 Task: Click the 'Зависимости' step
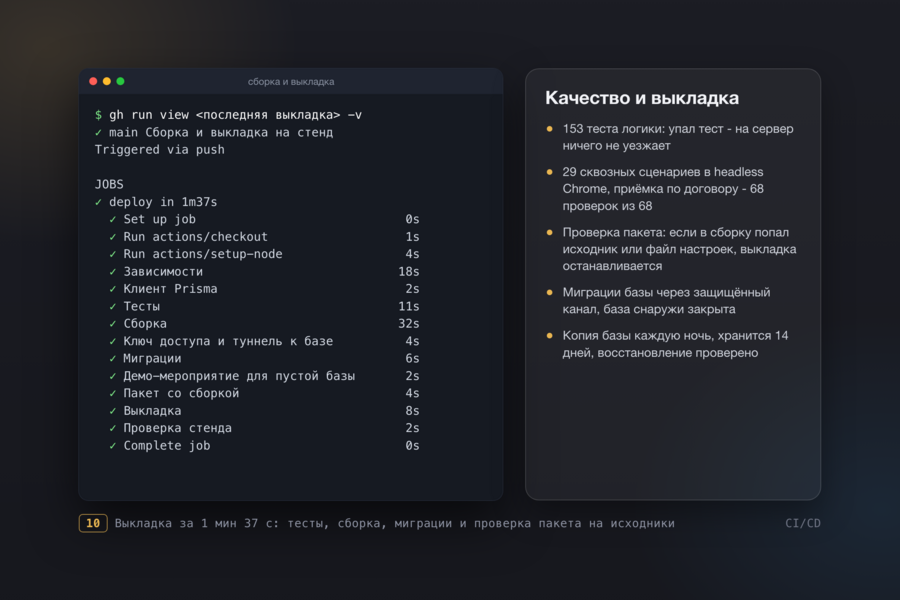click(264, 272)
